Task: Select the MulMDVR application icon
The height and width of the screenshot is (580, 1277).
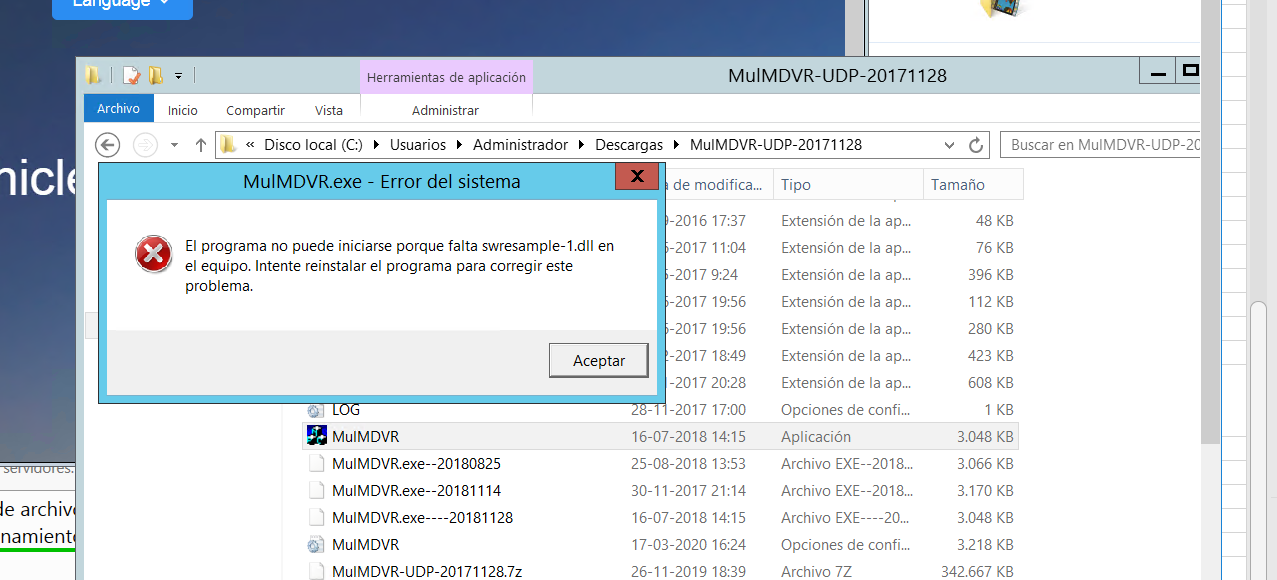Action: tap(317, 436)
